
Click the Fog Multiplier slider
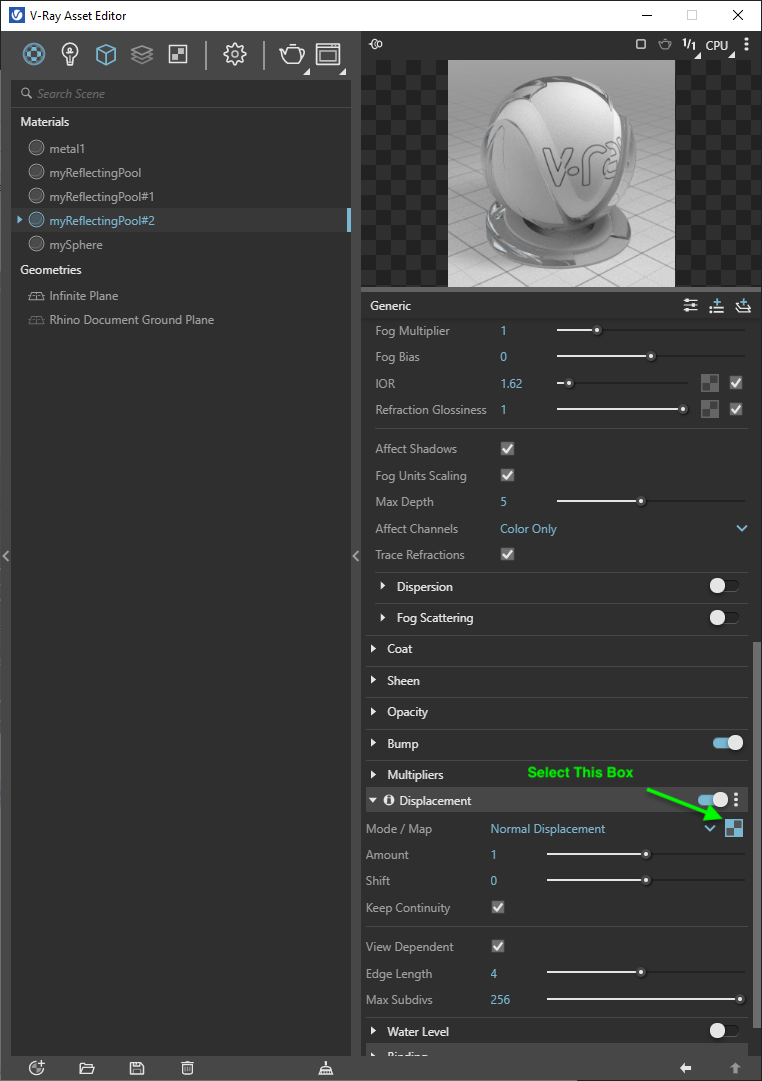(x=650, y=330)
